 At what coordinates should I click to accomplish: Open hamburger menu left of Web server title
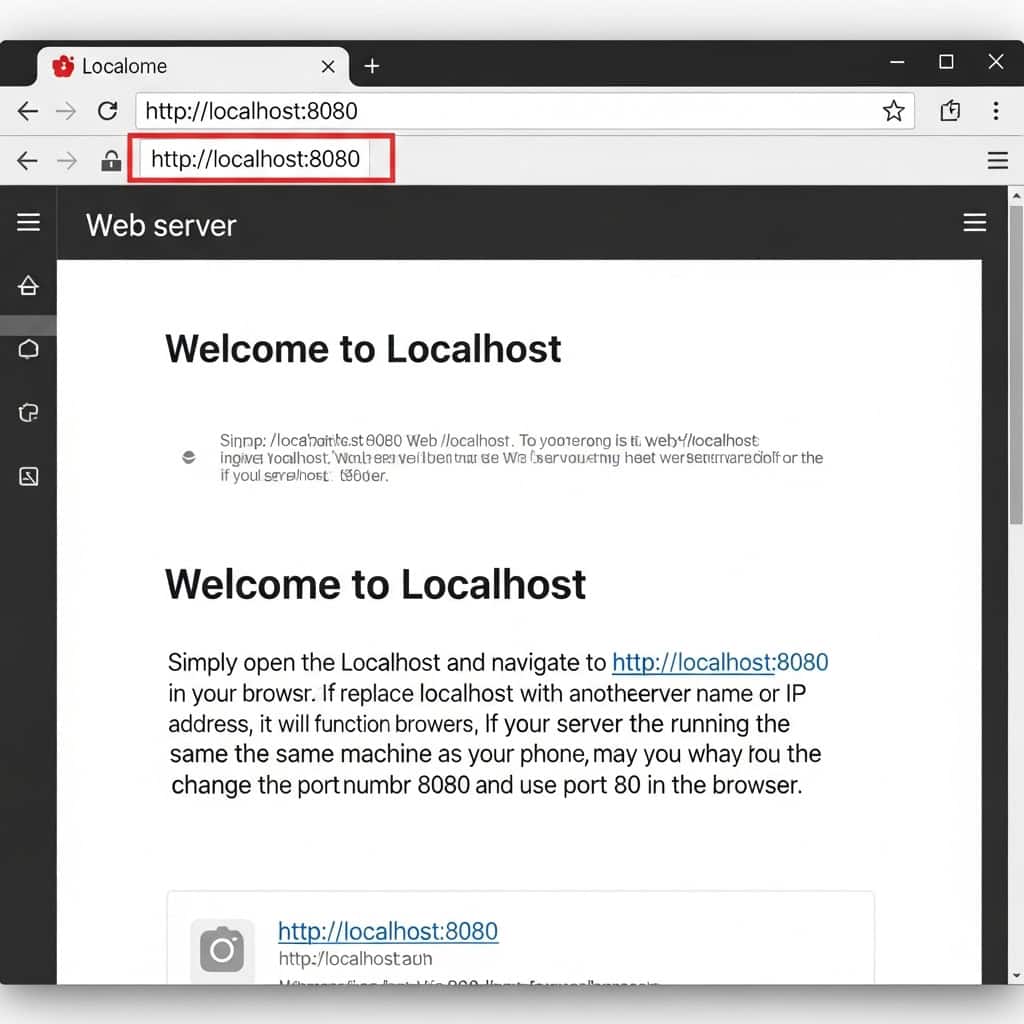28,222
